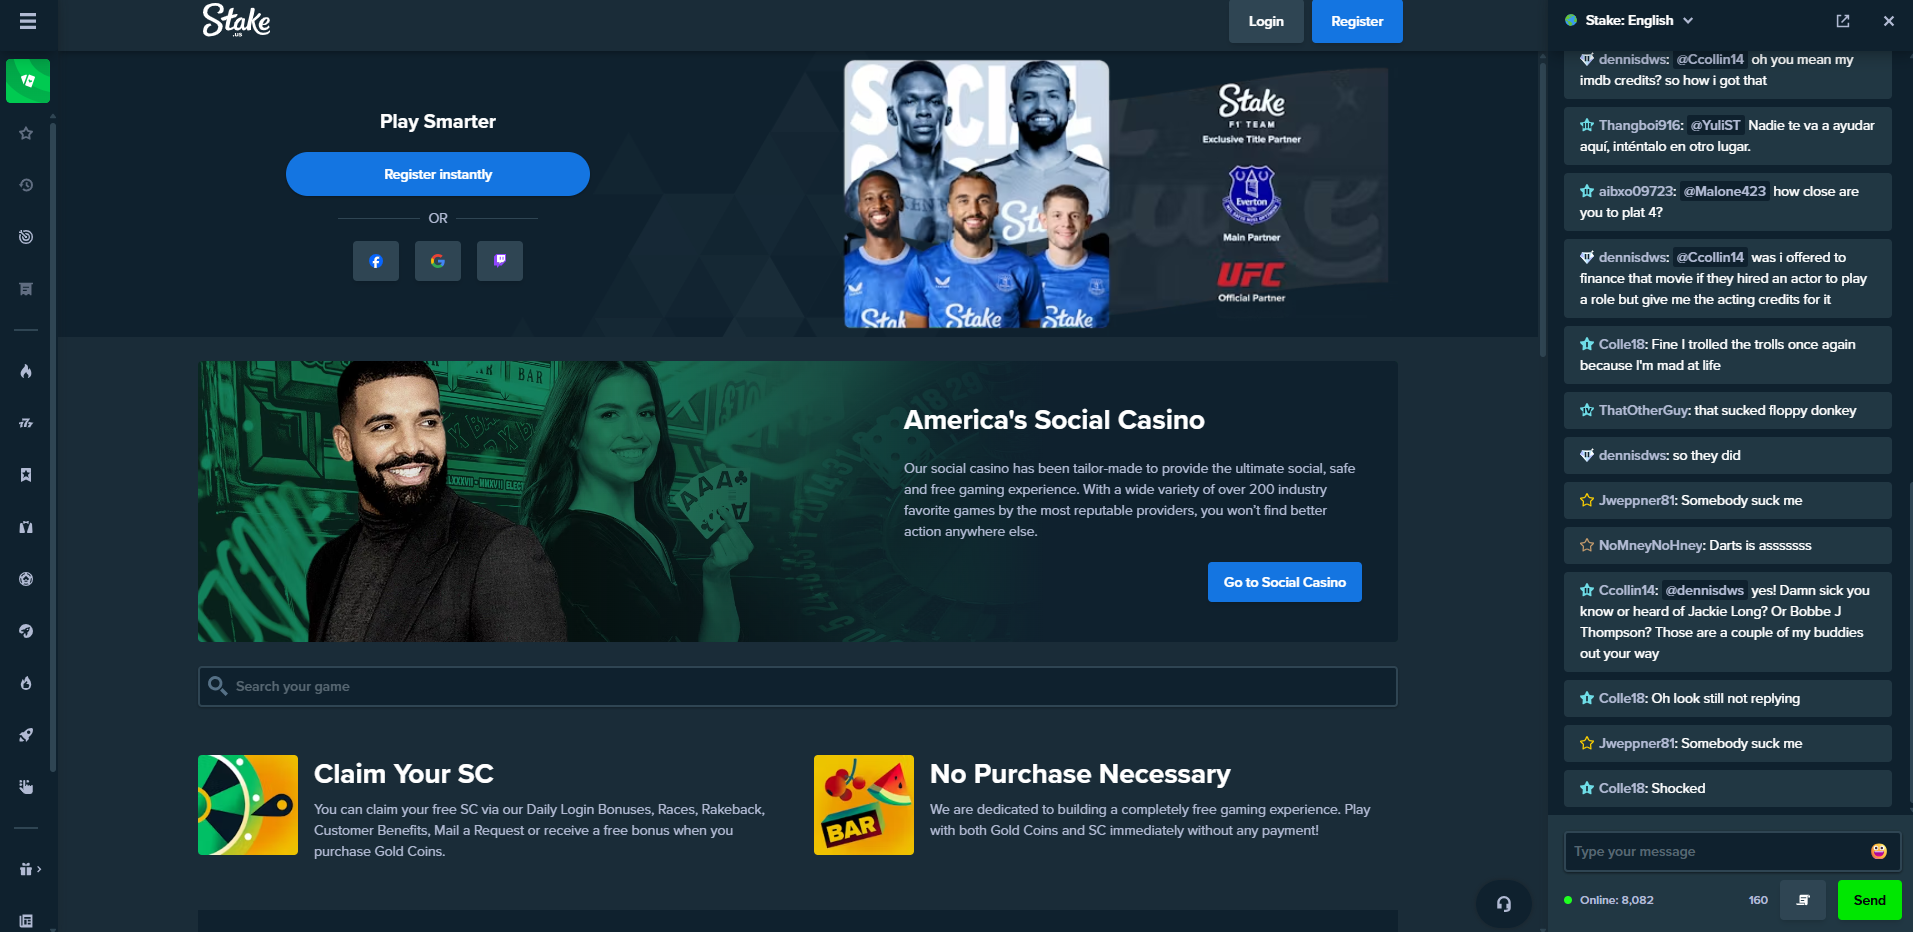Screen dimensions: 1913x932
Task: Open the rocket icon sidebar menu item
Action: (x=26, y=735)
